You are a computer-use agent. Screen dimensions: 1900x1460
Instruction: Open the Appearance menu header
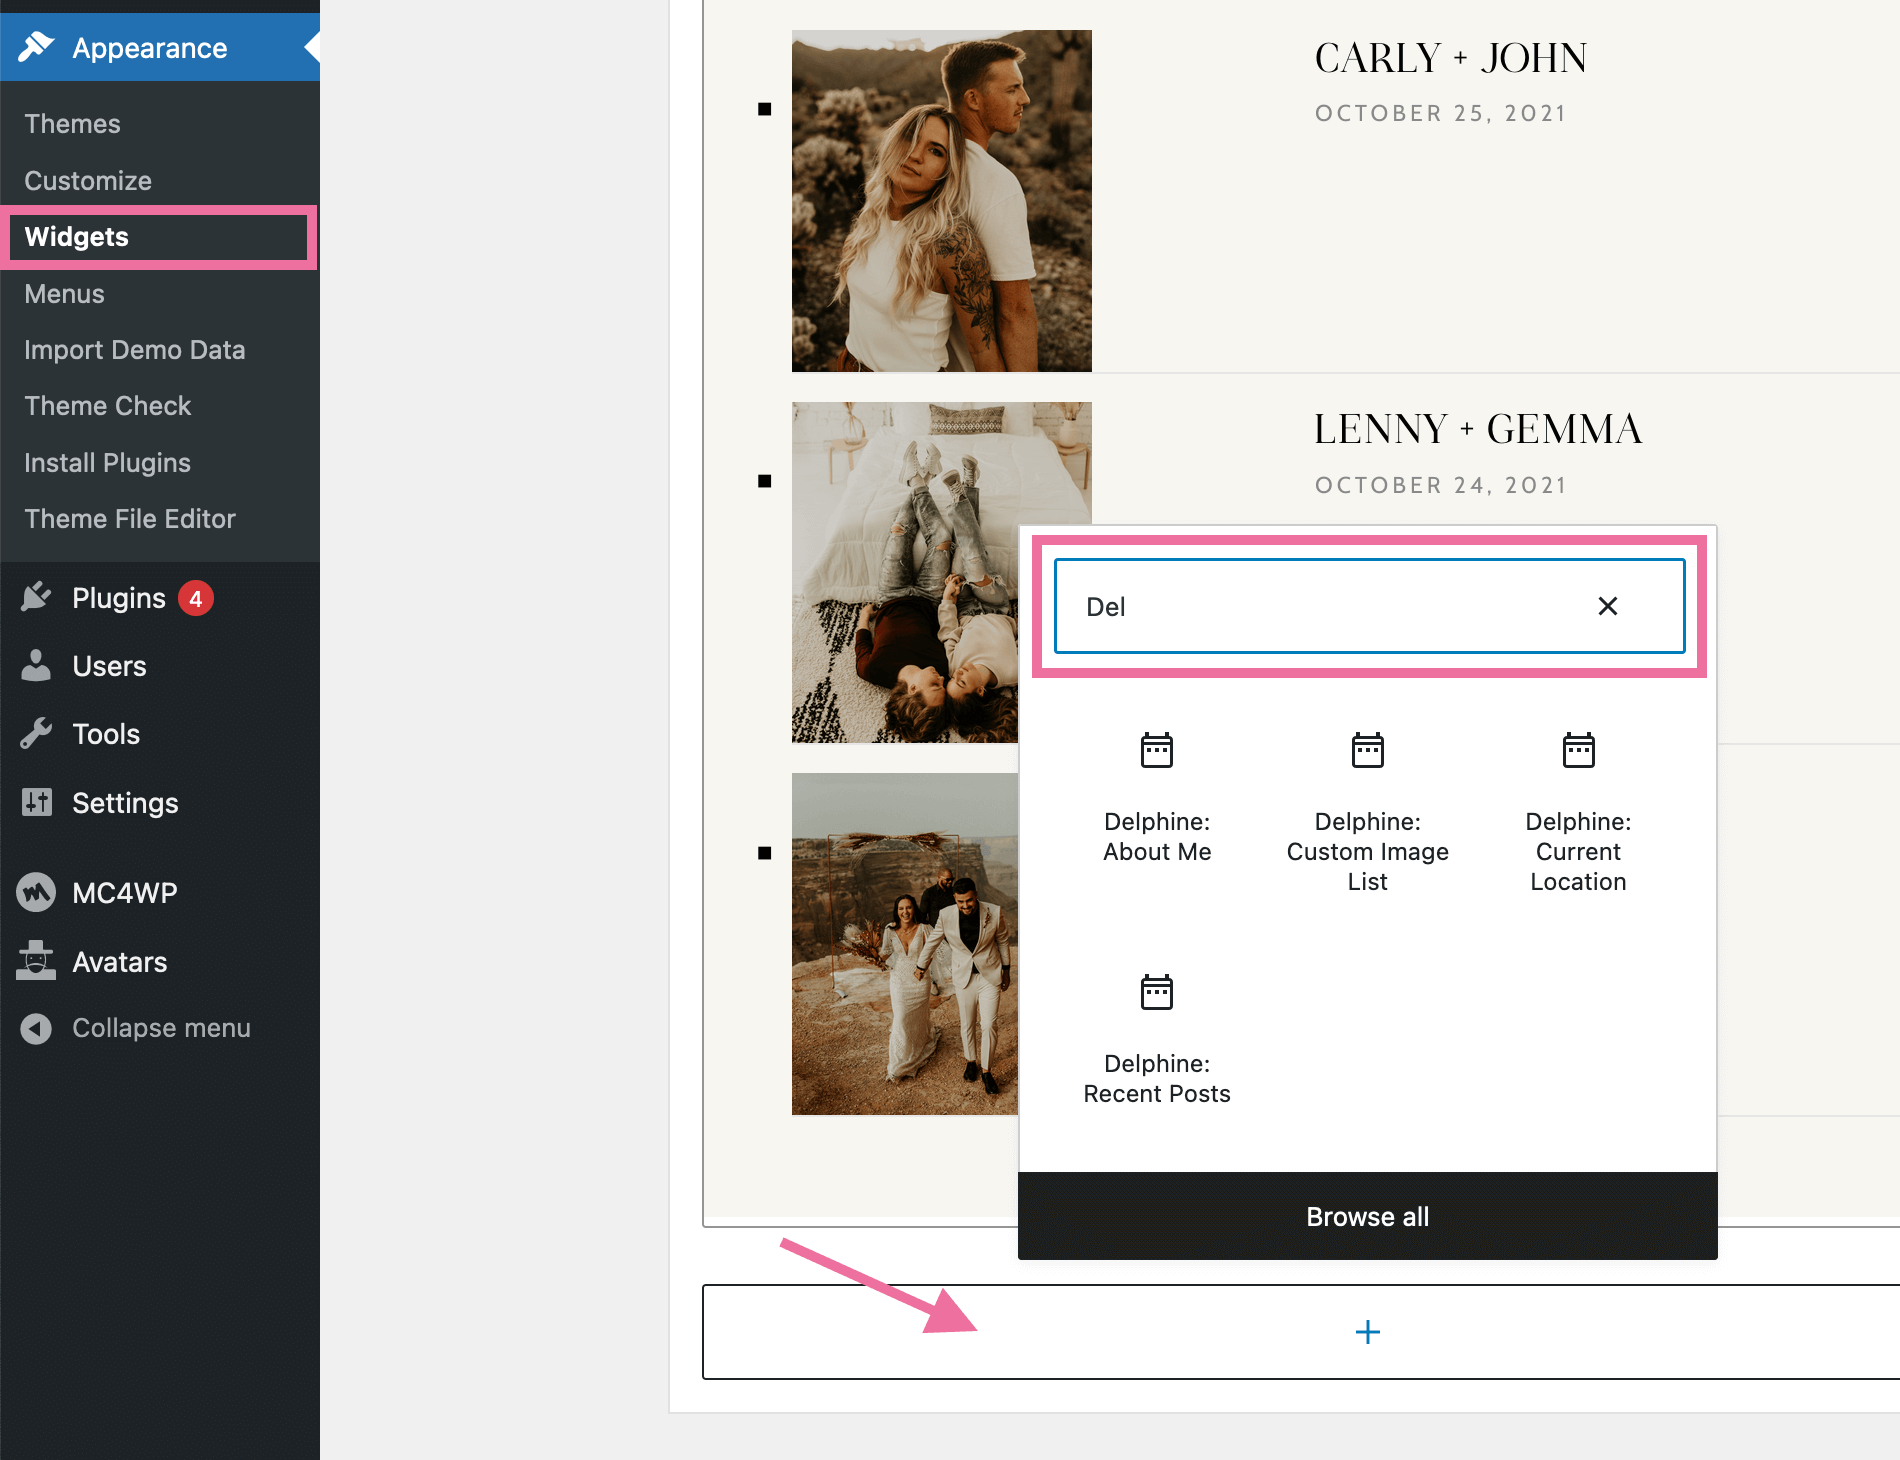[x=150, y=48]
